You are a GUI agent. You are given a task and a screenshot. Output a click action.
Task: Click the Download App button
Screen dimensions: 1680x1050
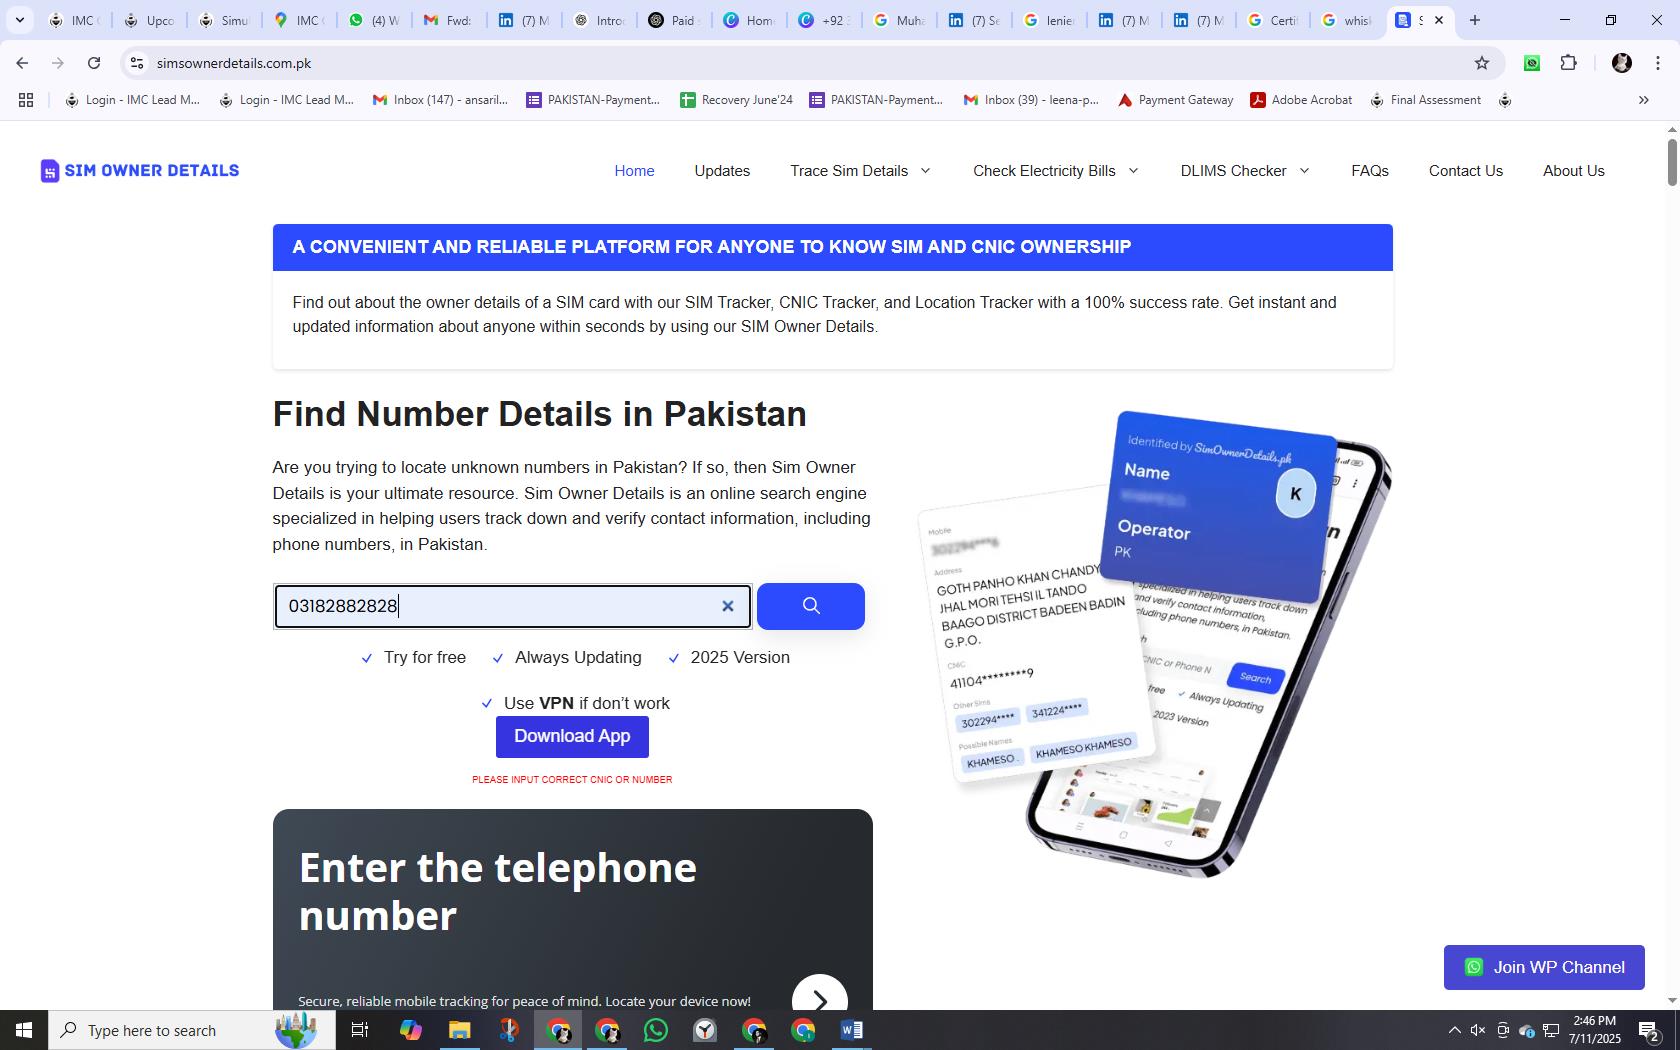pyautogui.click(x=572, y=737)
